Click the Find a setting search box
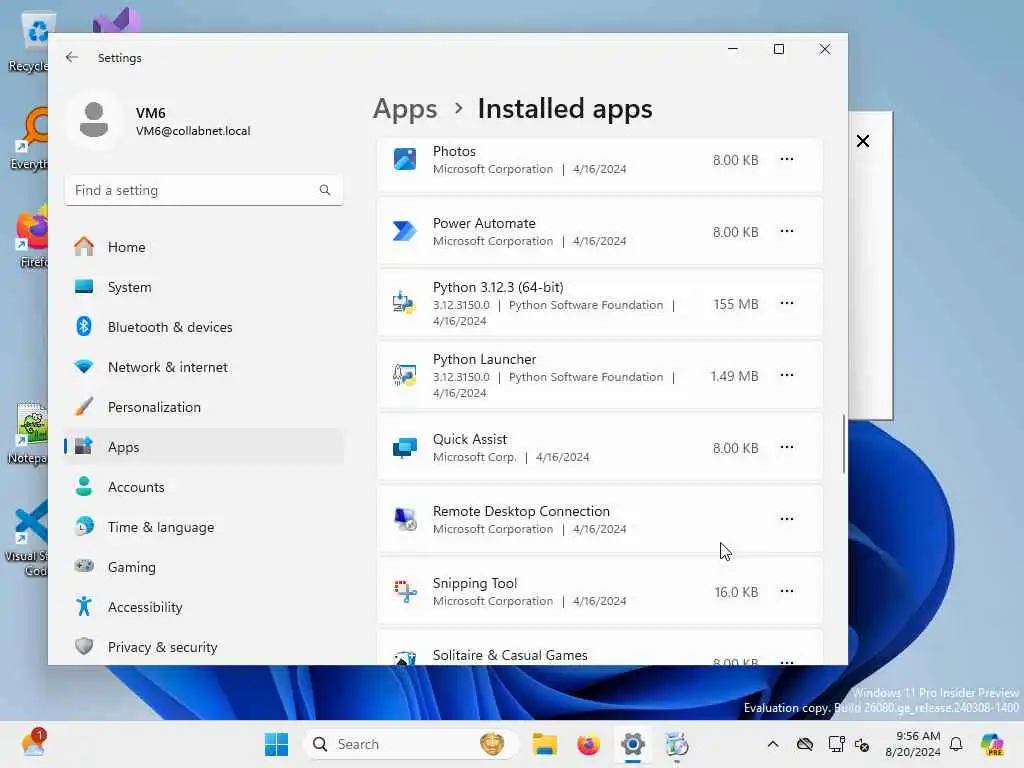Screen dimensions: 1024x768 tap(204, 190)
